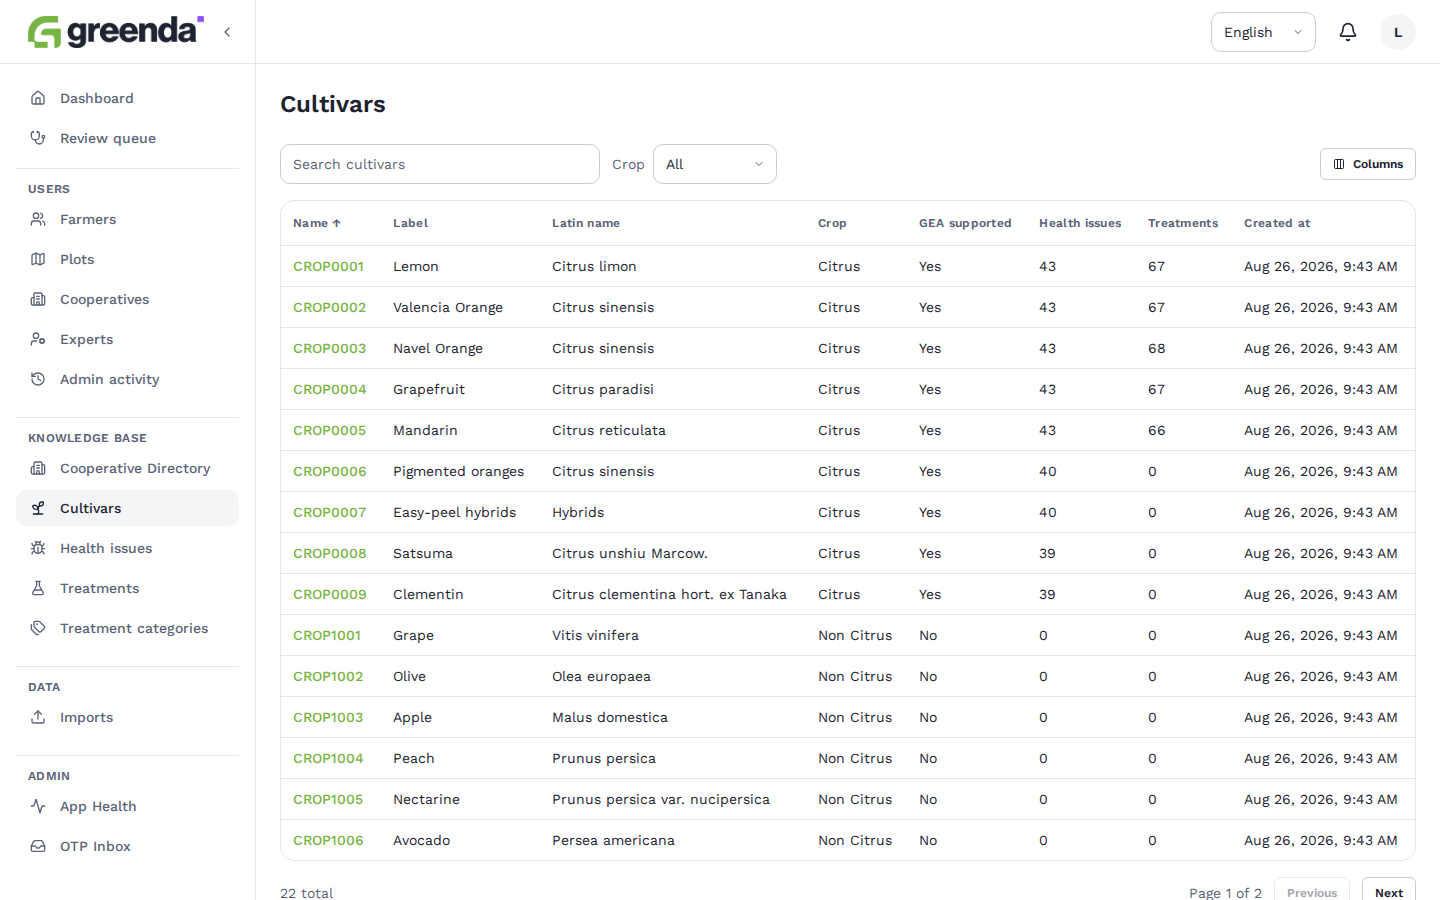
Task: Click the '22 total' count text
Action: [x=307, y=892]
